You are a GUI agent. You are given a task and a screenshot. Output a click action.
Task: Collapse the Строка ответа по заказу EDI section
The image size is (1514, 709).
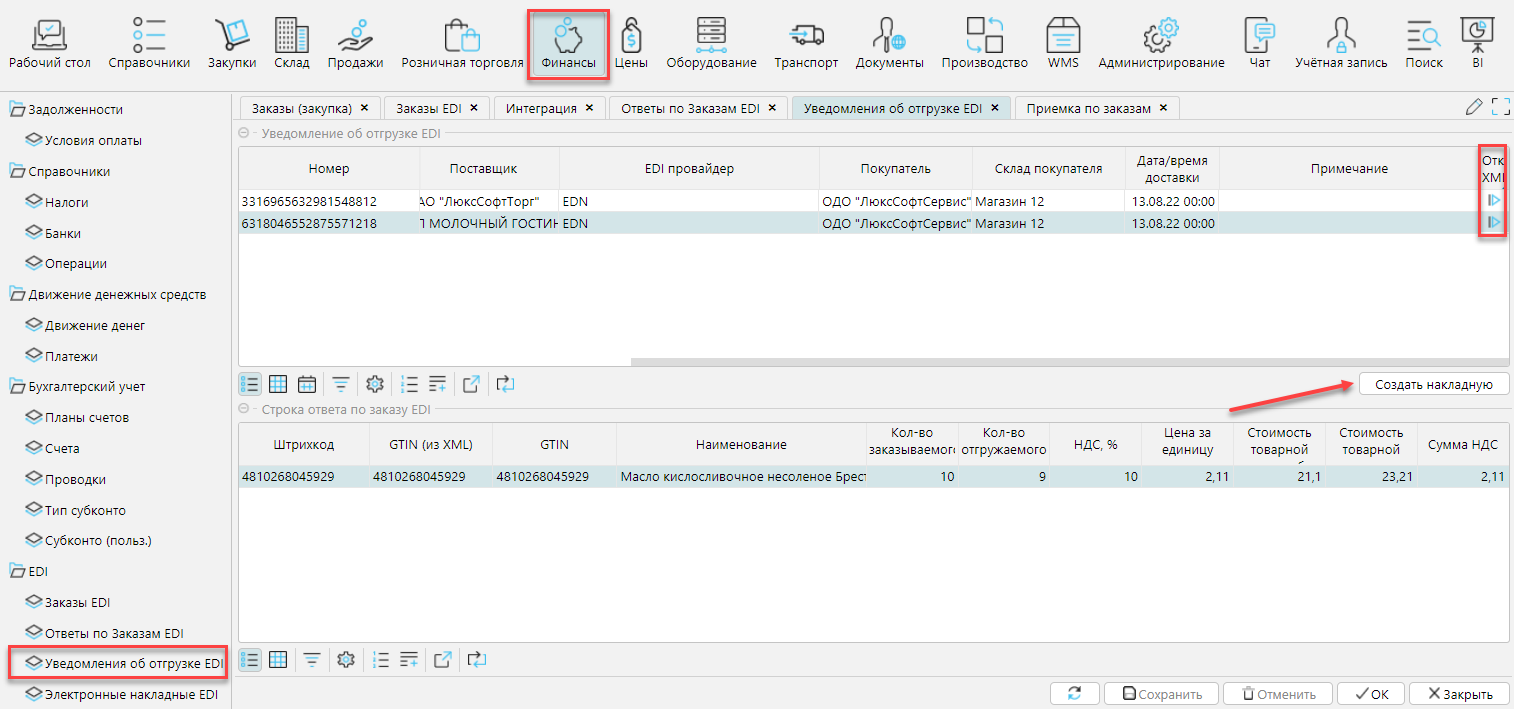pyautogui.click(x=244, y=409)
